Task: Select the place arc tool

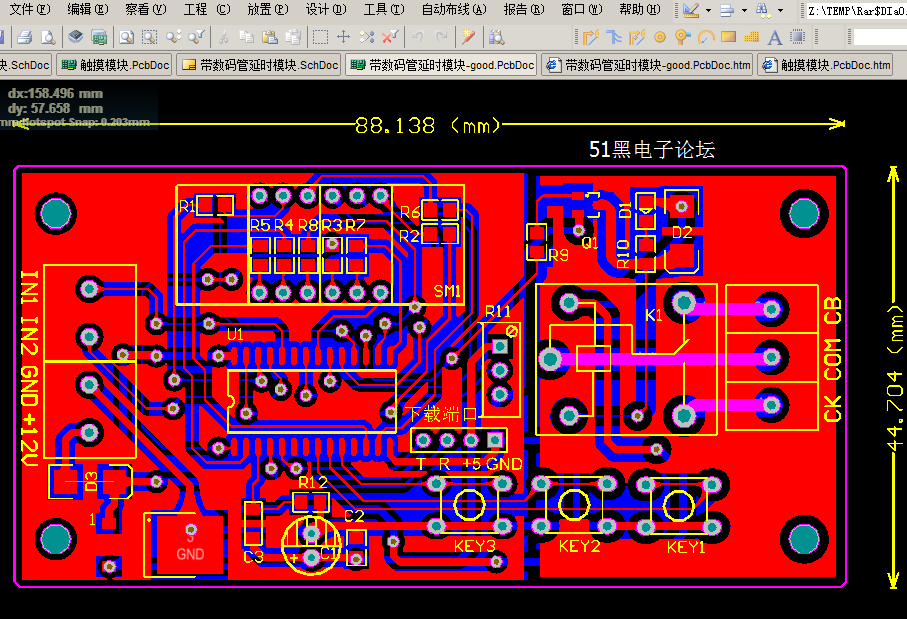Action: [705, 37]
